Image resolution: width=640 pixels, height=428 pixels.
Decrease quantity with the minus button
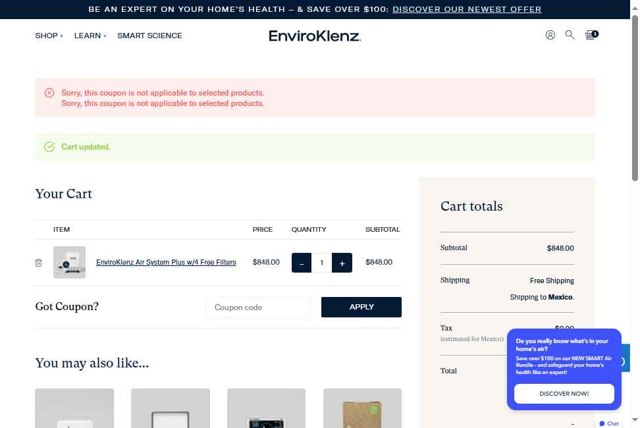tap(301, 263)
